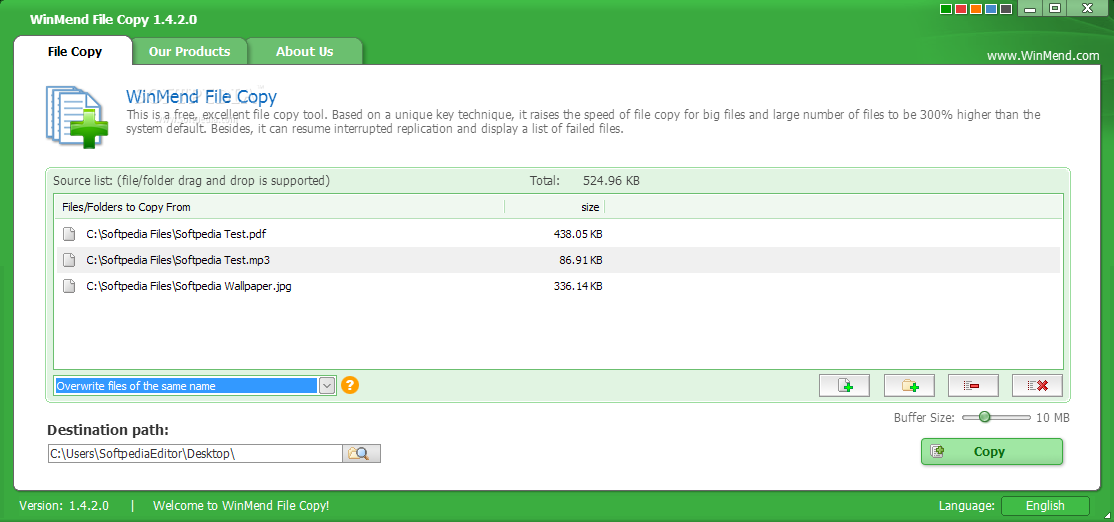Screen dimensions: 1114x522
Task: Click the 336.14 KB size value
Action: 578,286
